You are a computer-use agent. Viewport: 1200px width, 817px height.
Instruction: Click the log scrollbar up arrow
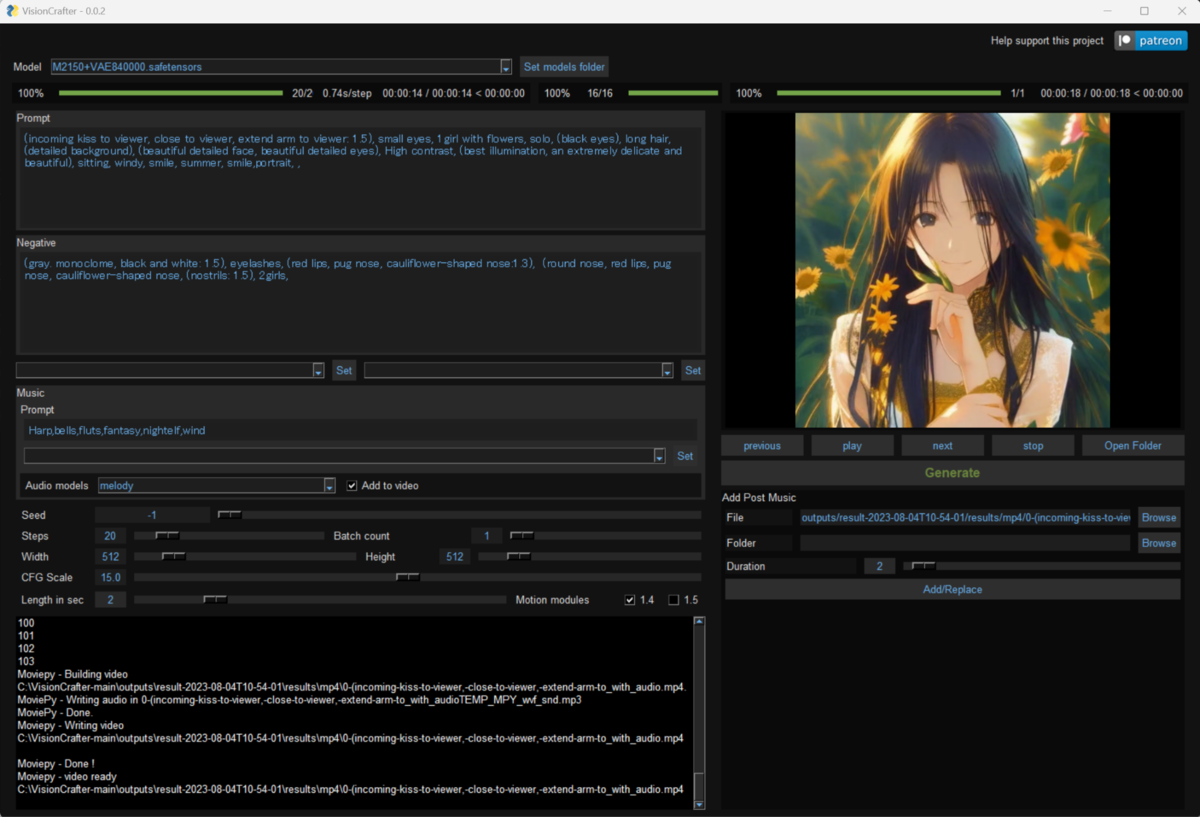point(699,621)
